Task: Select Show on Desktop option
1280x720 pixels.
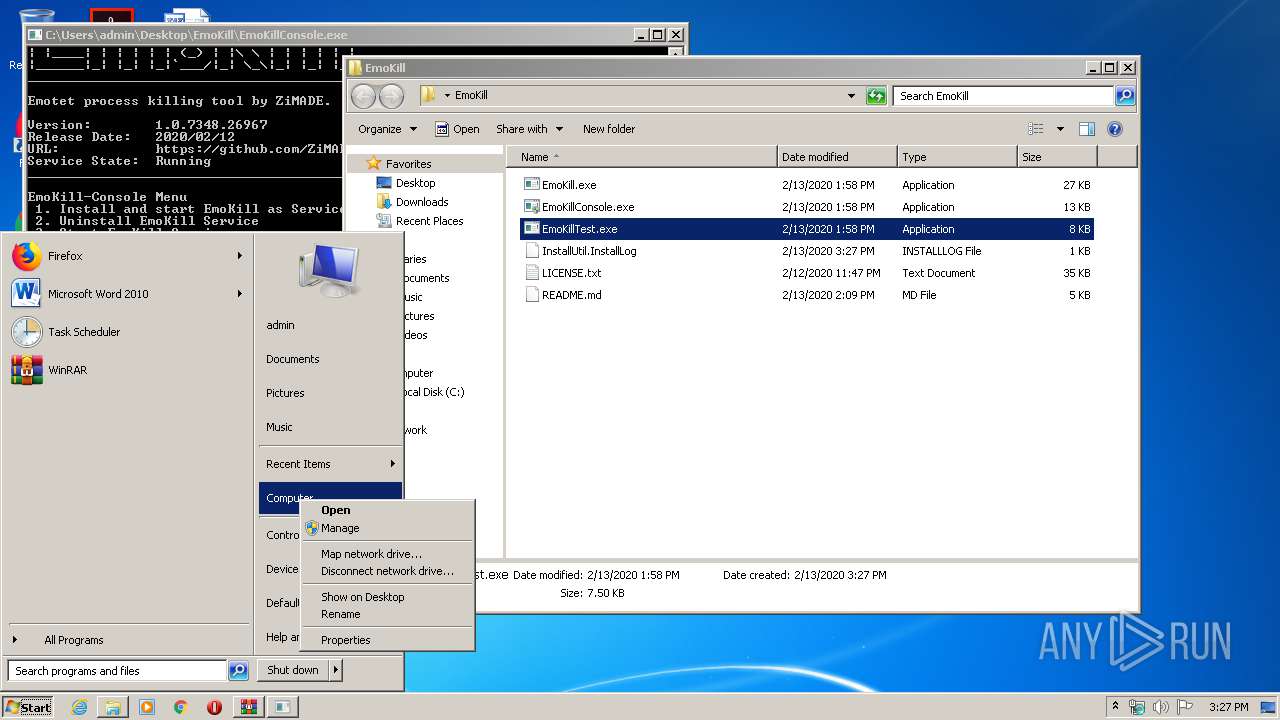Action: pos(387,597)
